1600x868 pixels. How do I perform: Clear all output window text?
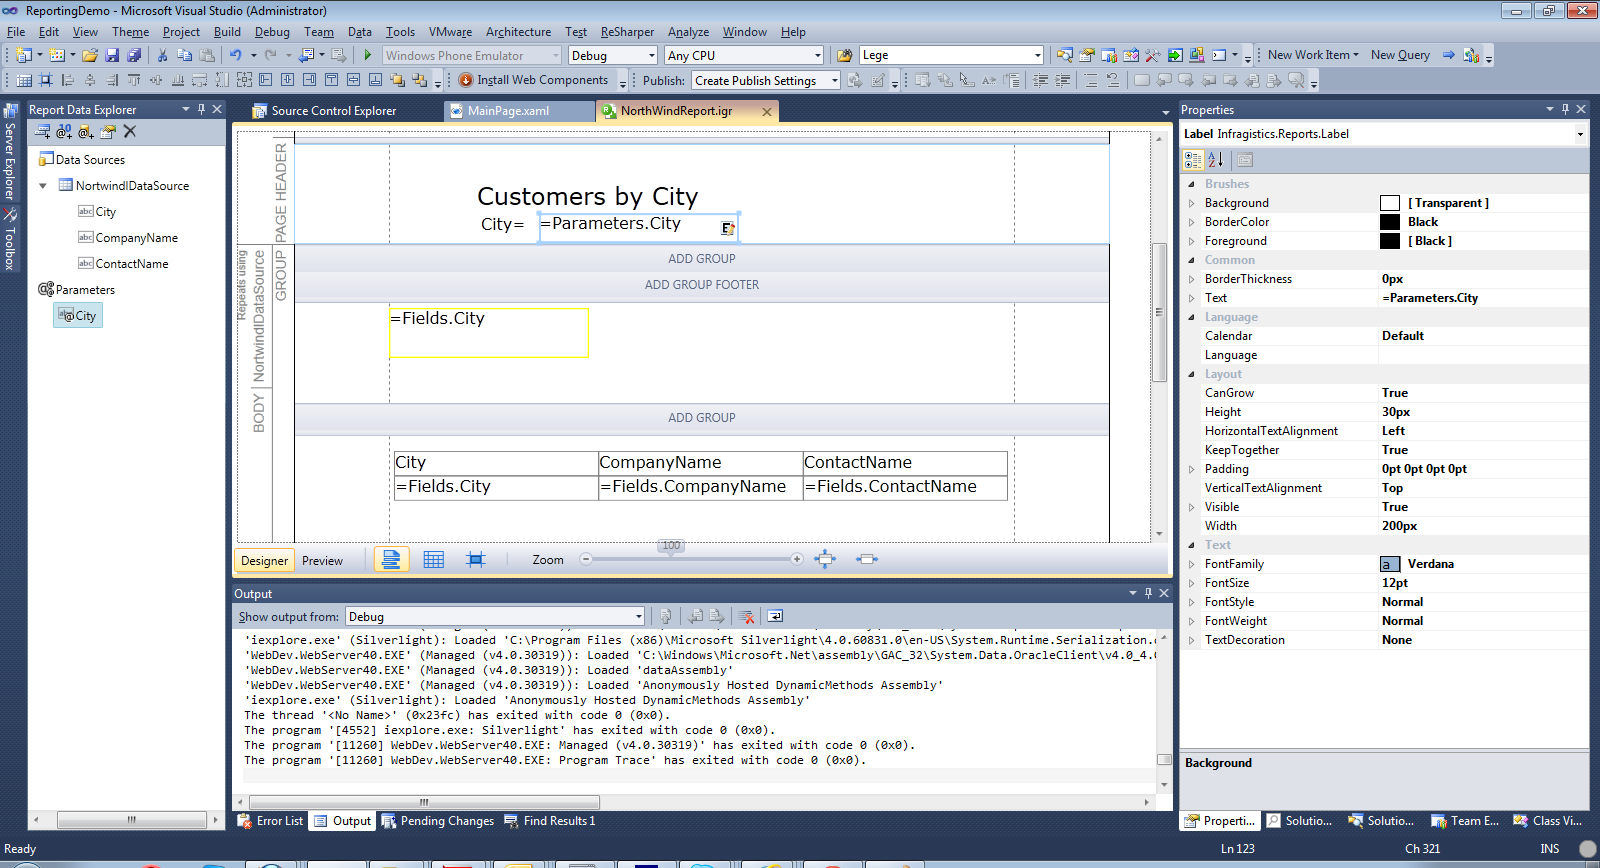click(x=746, y=616)
